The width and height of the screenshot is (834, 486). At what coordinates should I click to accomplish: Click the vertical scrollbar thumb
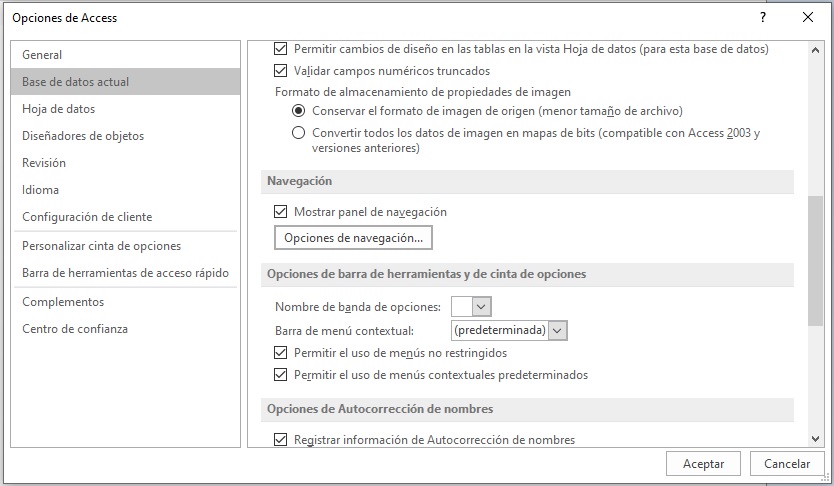coord(815,261)
